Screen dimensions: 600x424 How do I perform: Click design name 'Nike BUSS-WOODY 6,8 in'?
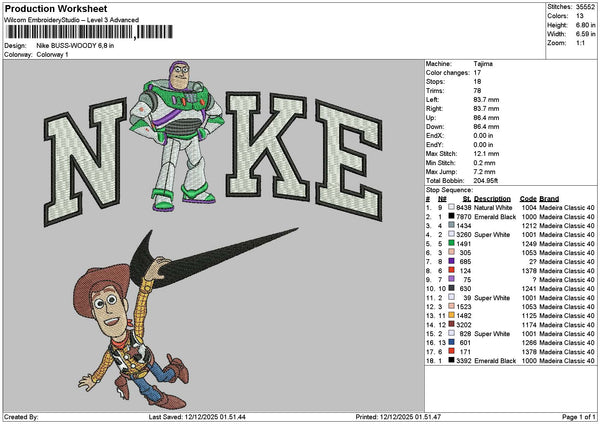[x=75, y=46]
